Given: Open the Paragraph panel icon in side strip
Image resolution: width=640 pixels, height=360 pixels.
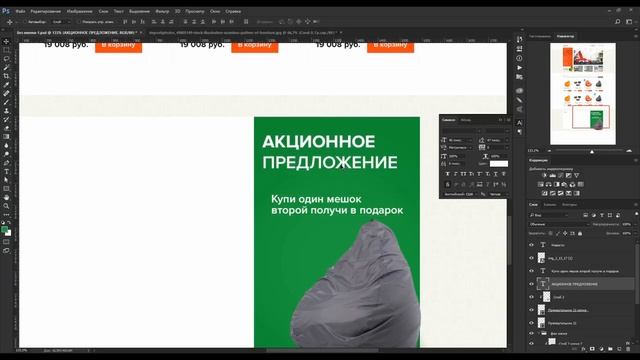Looking at the screenshot, I should click(x=520, y=132).
